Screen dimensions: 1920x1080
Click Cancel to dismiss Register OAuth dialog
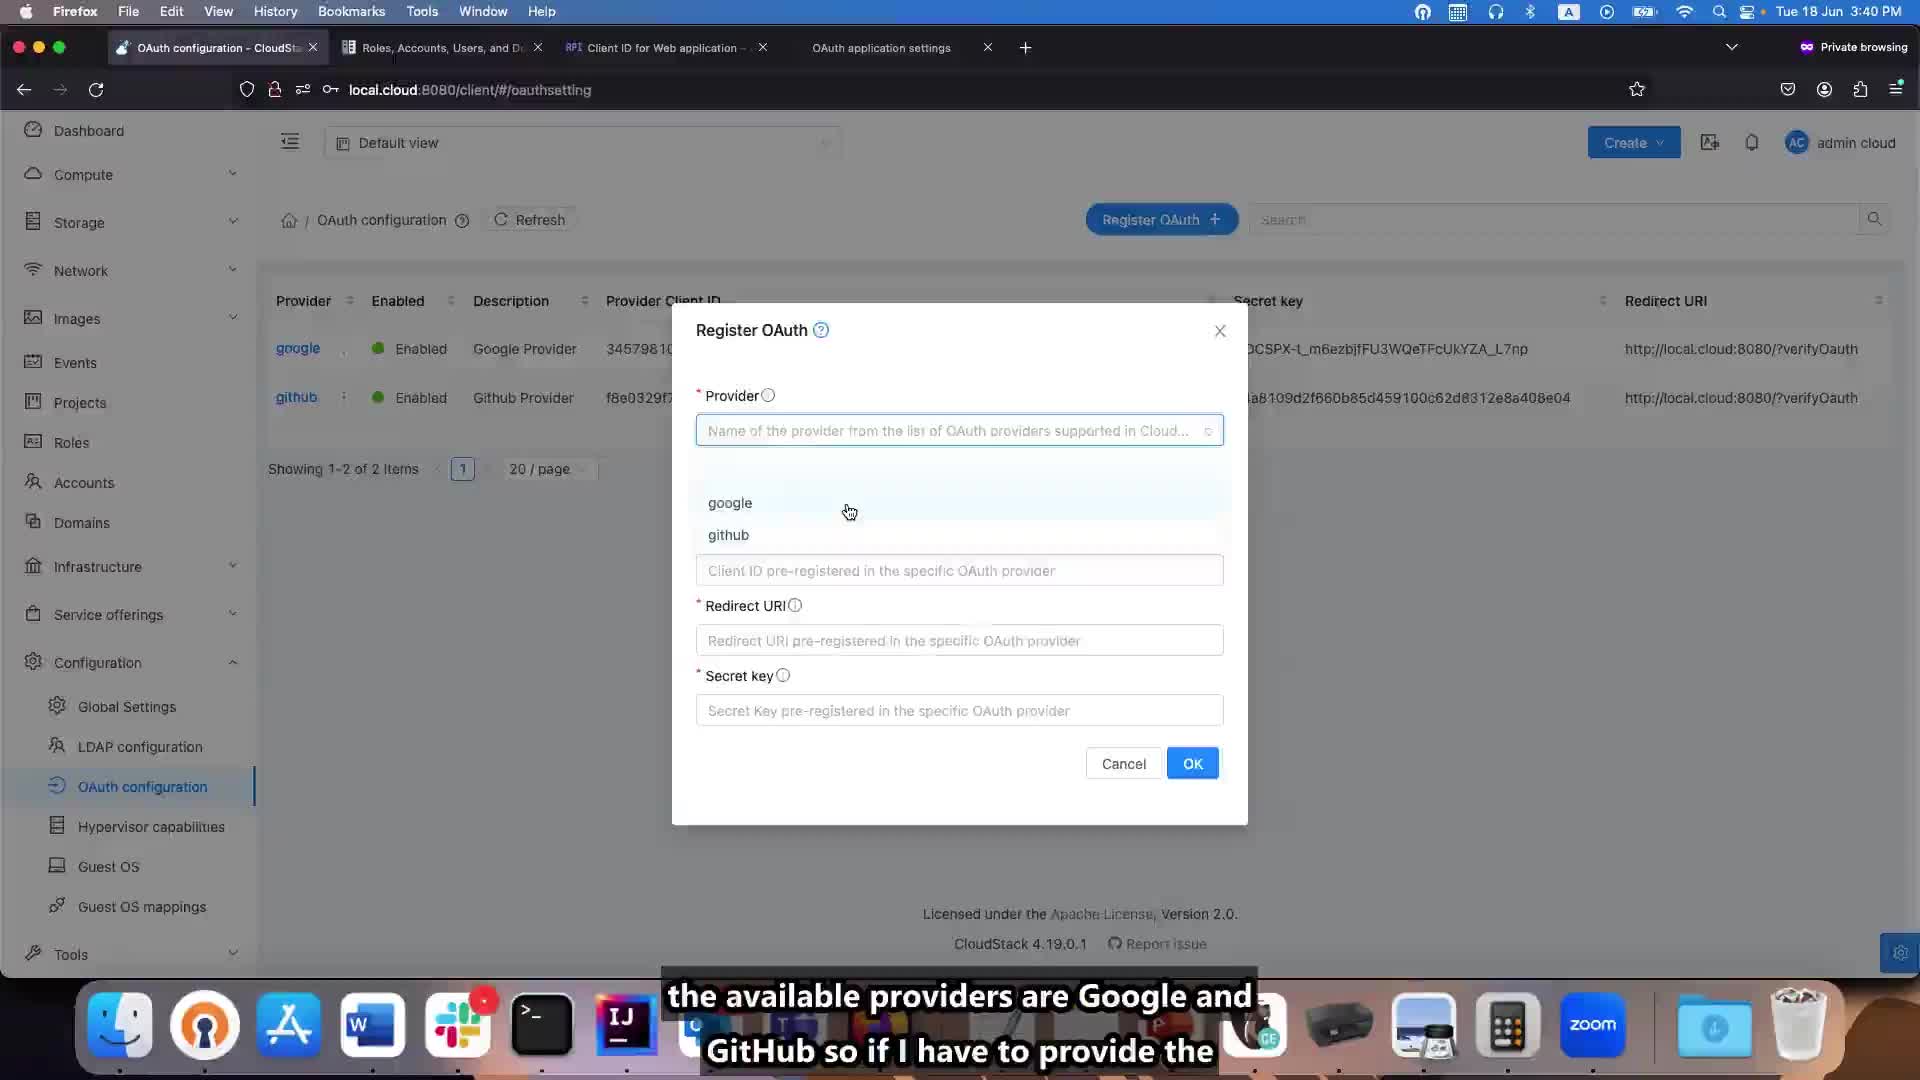[x=1124, y=764]
